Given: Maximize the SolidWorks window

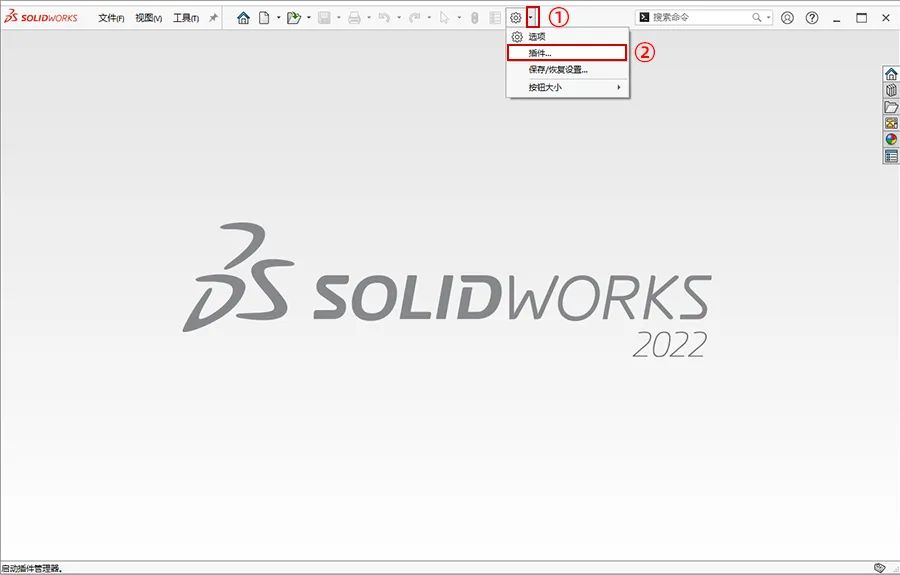Looking at the screenshot, I should (862, 18).
